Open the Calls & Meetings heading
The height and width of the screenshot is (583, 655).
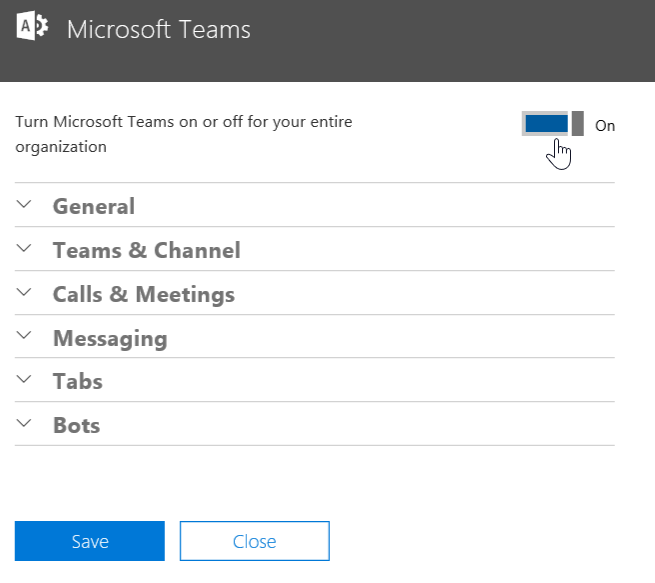(x=144, y=295)
